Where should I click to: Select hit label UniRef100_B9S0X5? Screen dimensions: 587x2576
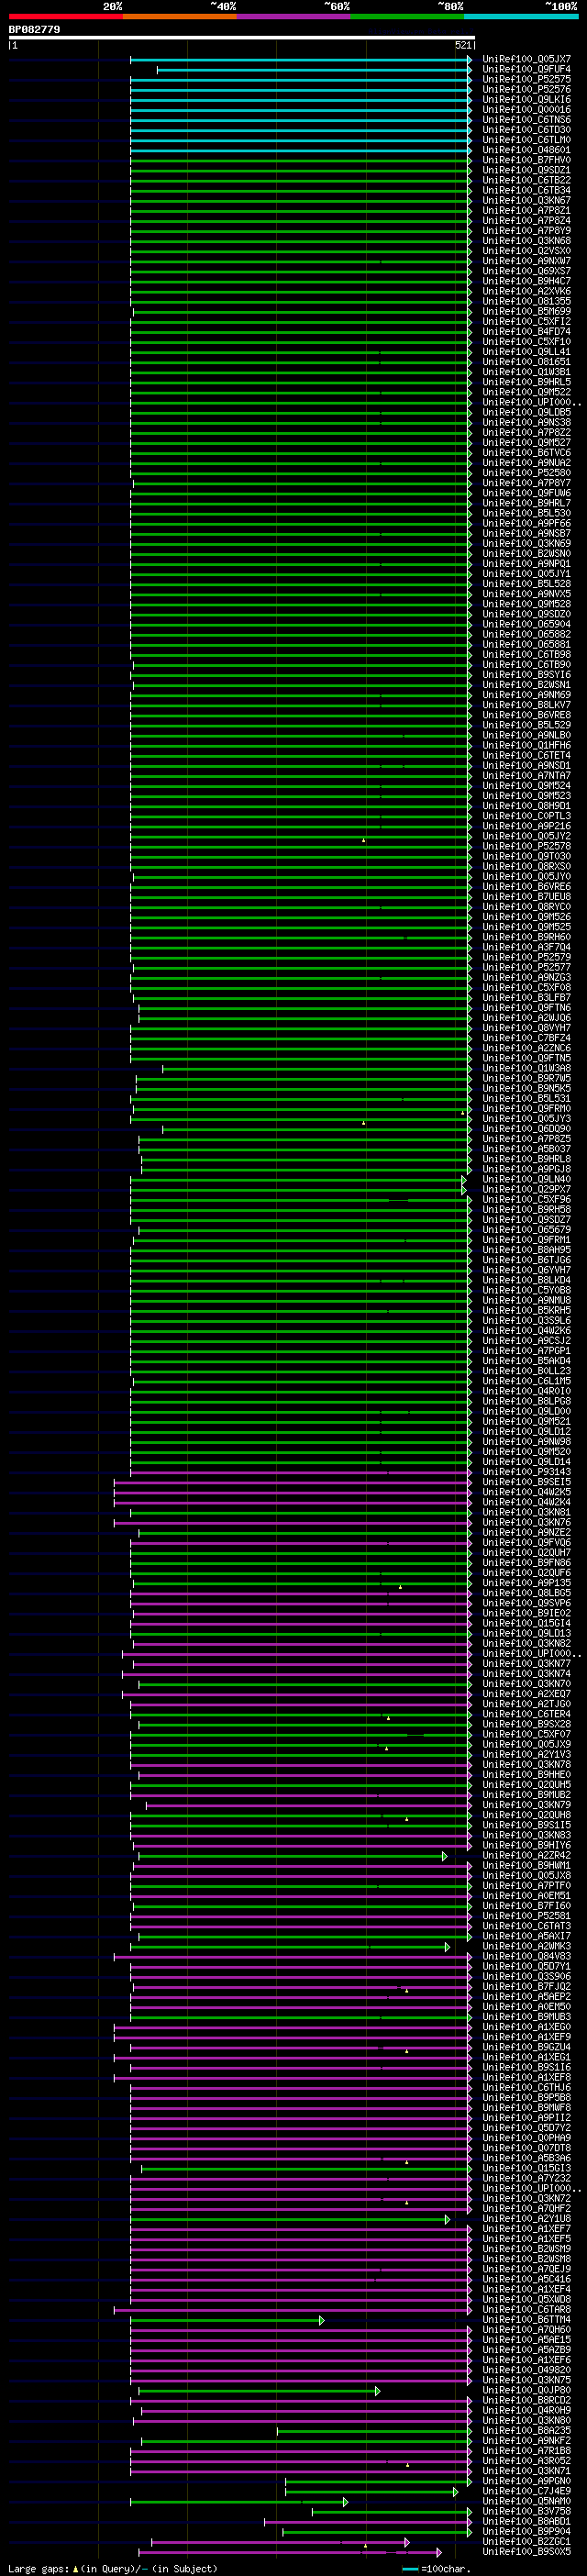[527, 2552]
